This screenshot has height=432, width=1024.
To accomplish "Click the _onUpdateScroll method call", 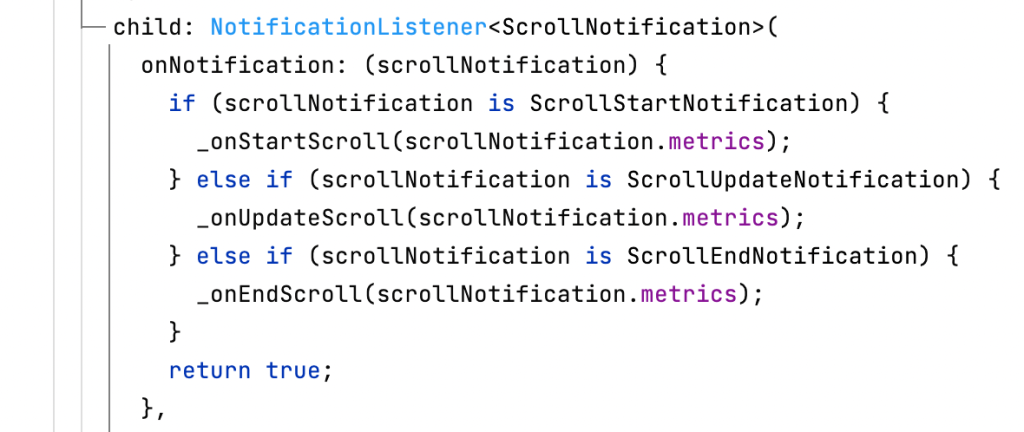I will point(301,217).
